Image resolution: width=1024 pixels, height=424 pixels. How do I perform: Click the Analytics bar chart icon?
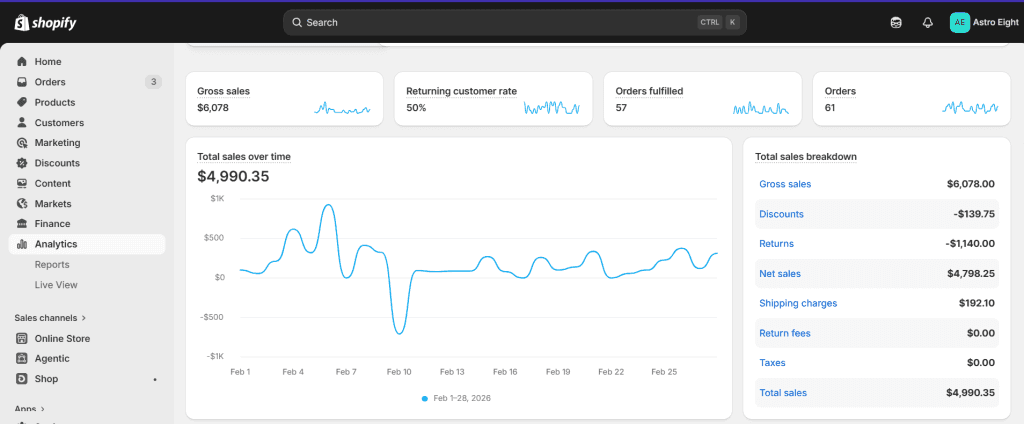(22, 244)
